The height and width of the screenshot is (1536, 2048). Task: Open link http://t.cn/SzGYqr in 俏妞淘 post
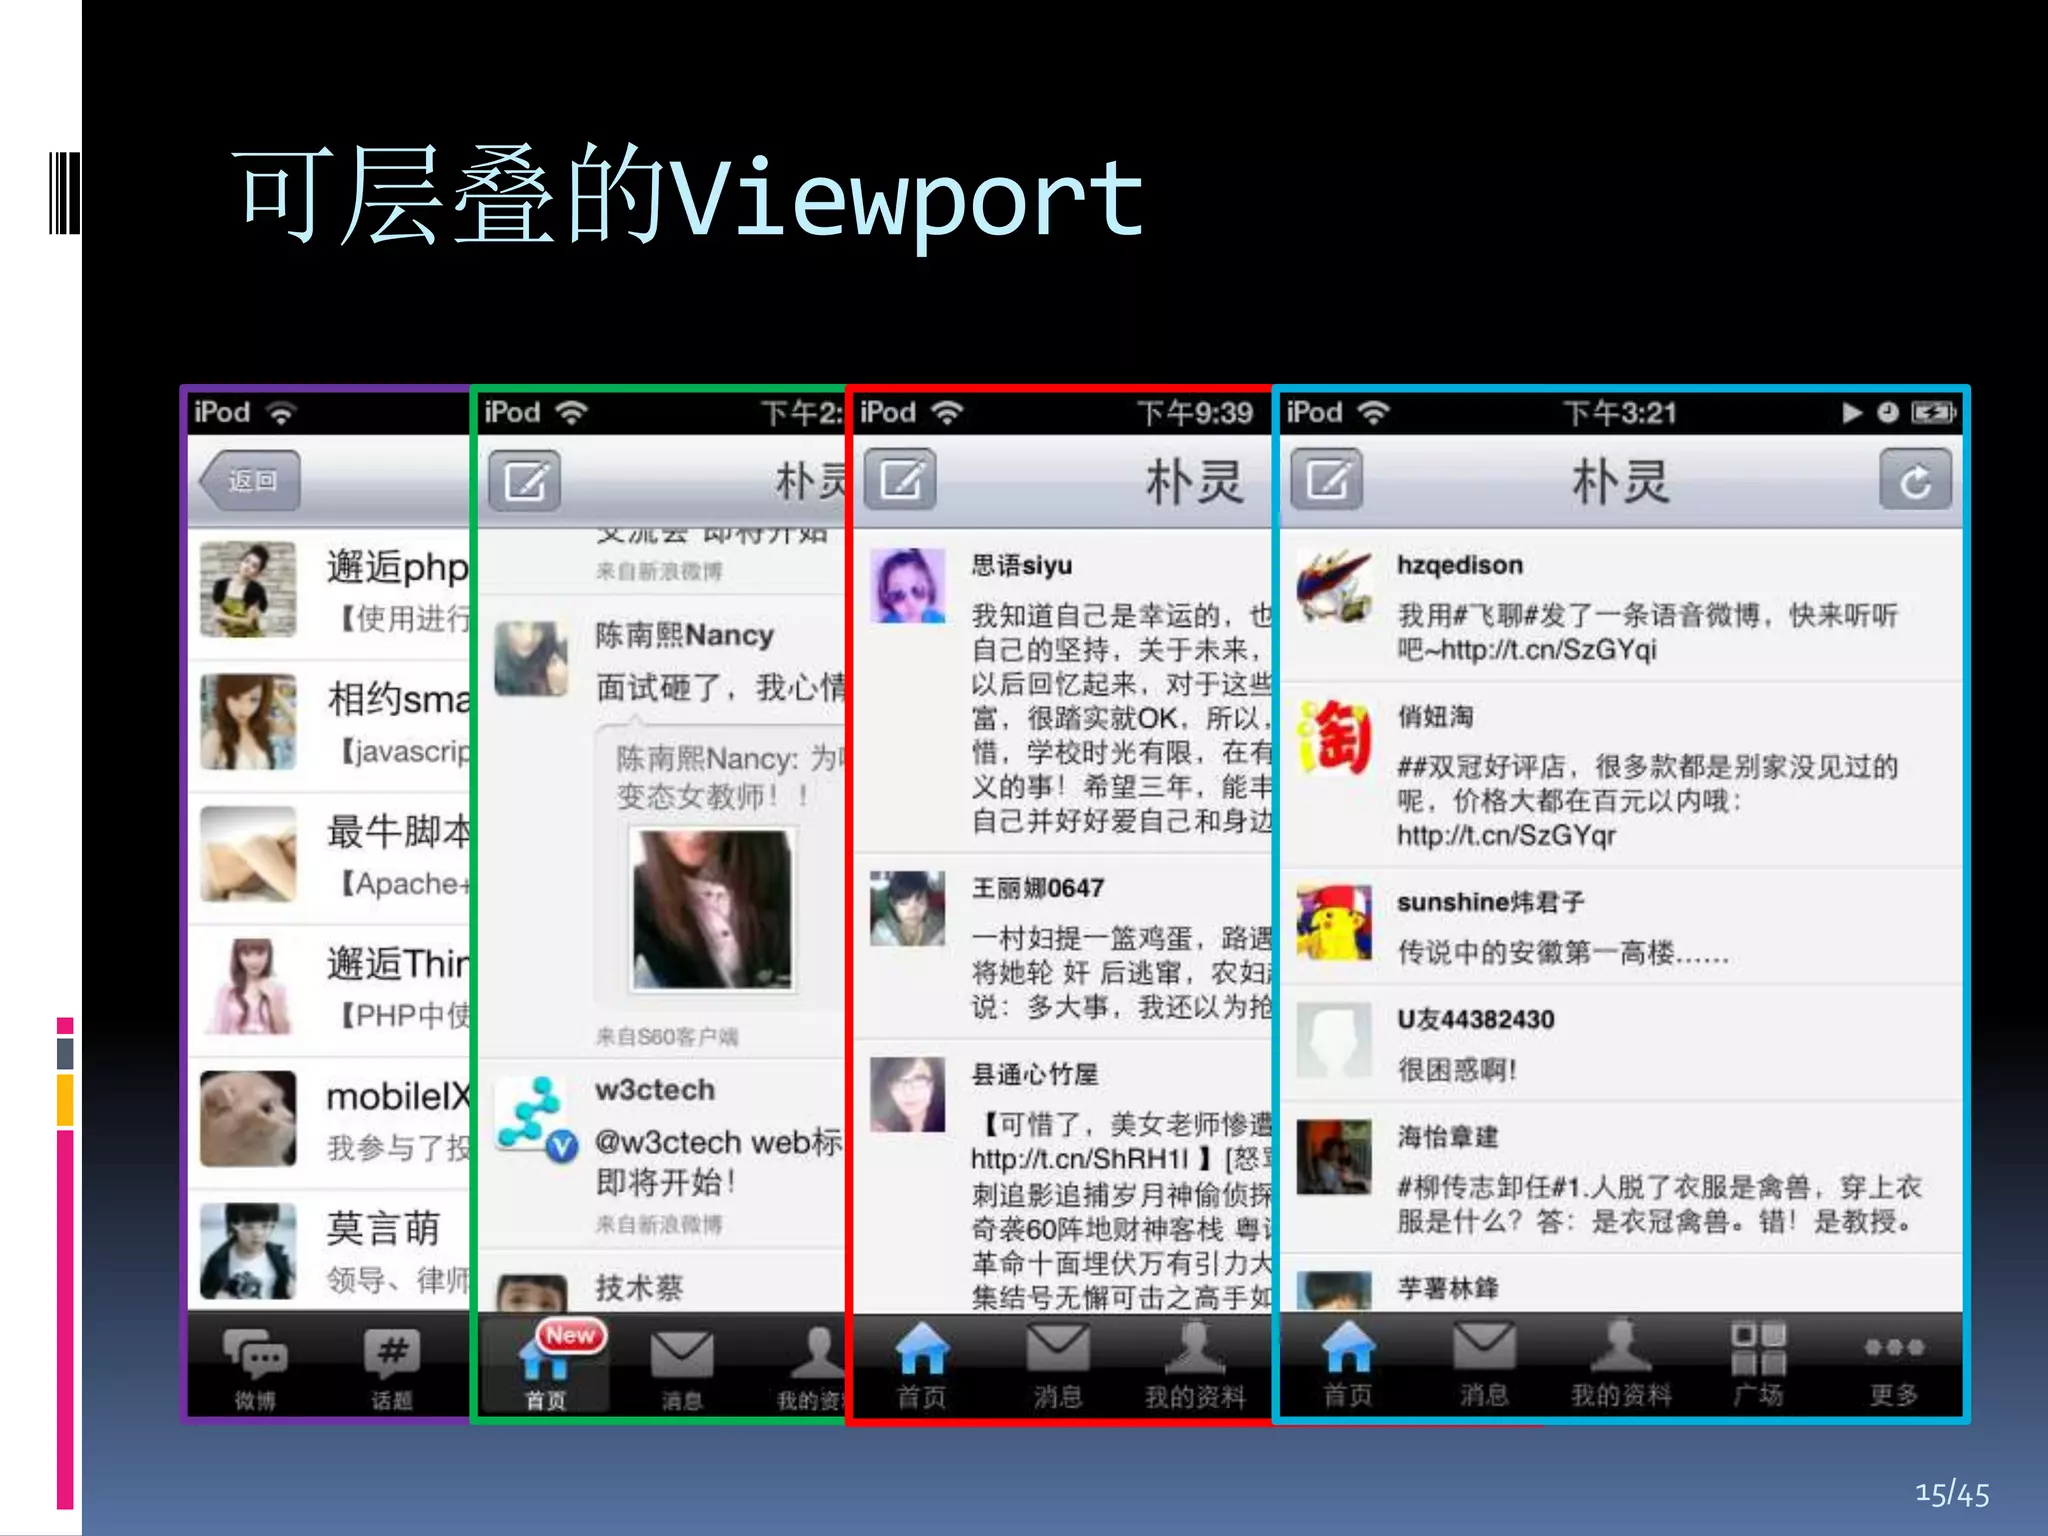tap(1506, 835)
